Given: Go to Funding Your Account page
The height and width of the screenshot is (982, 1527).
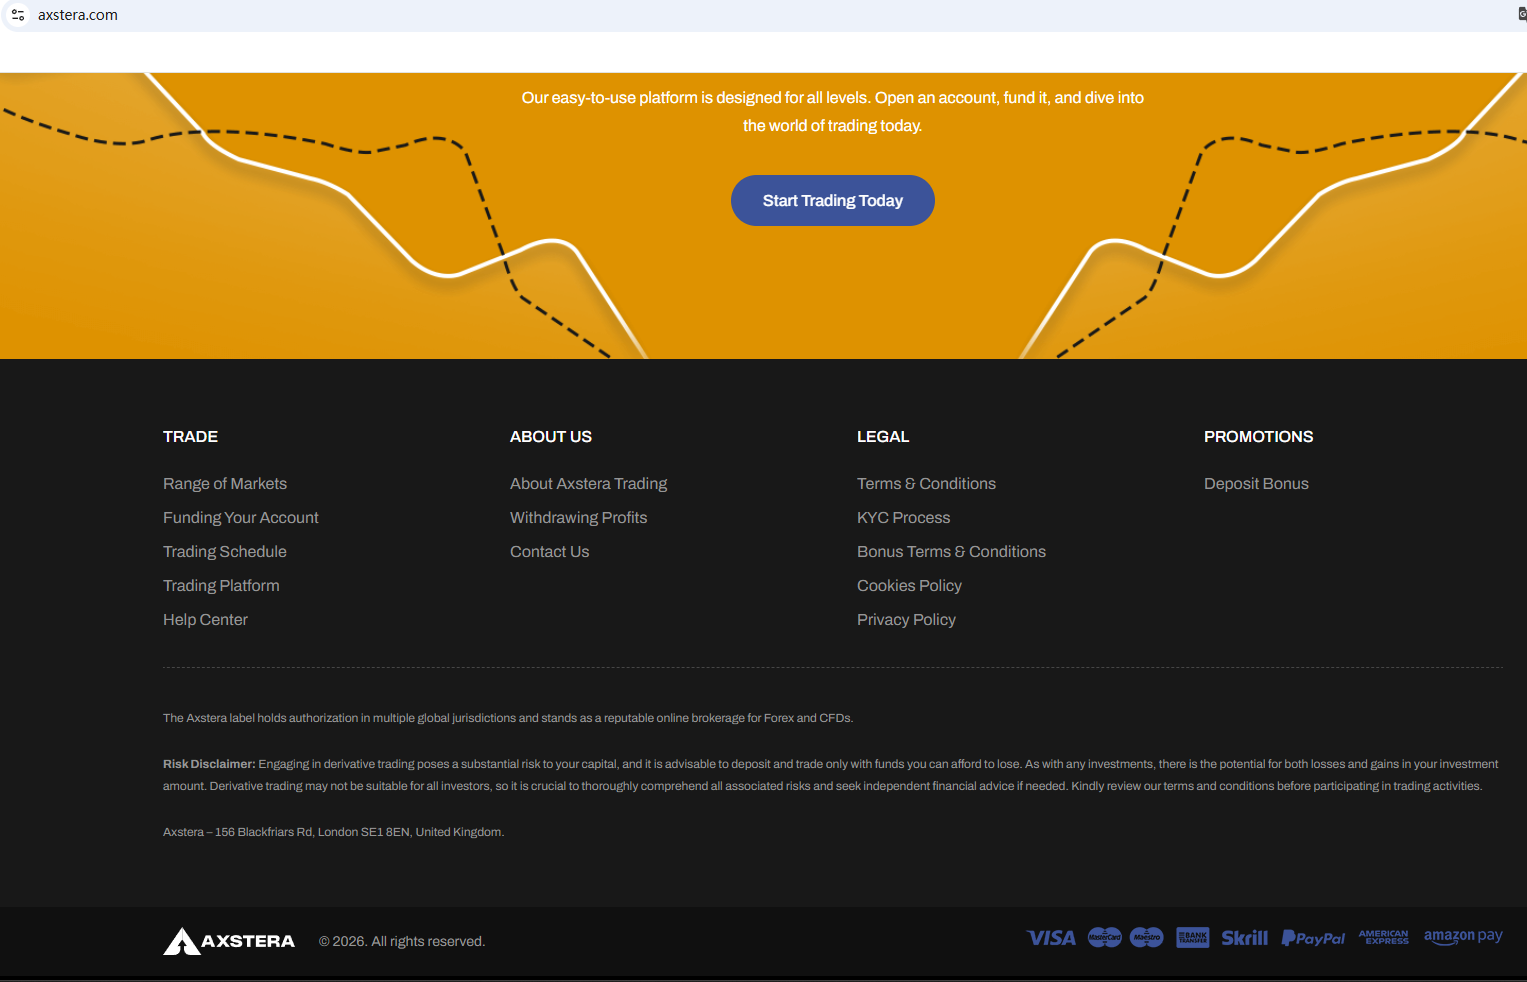Looking at the screenshot, I should point(241,518).
